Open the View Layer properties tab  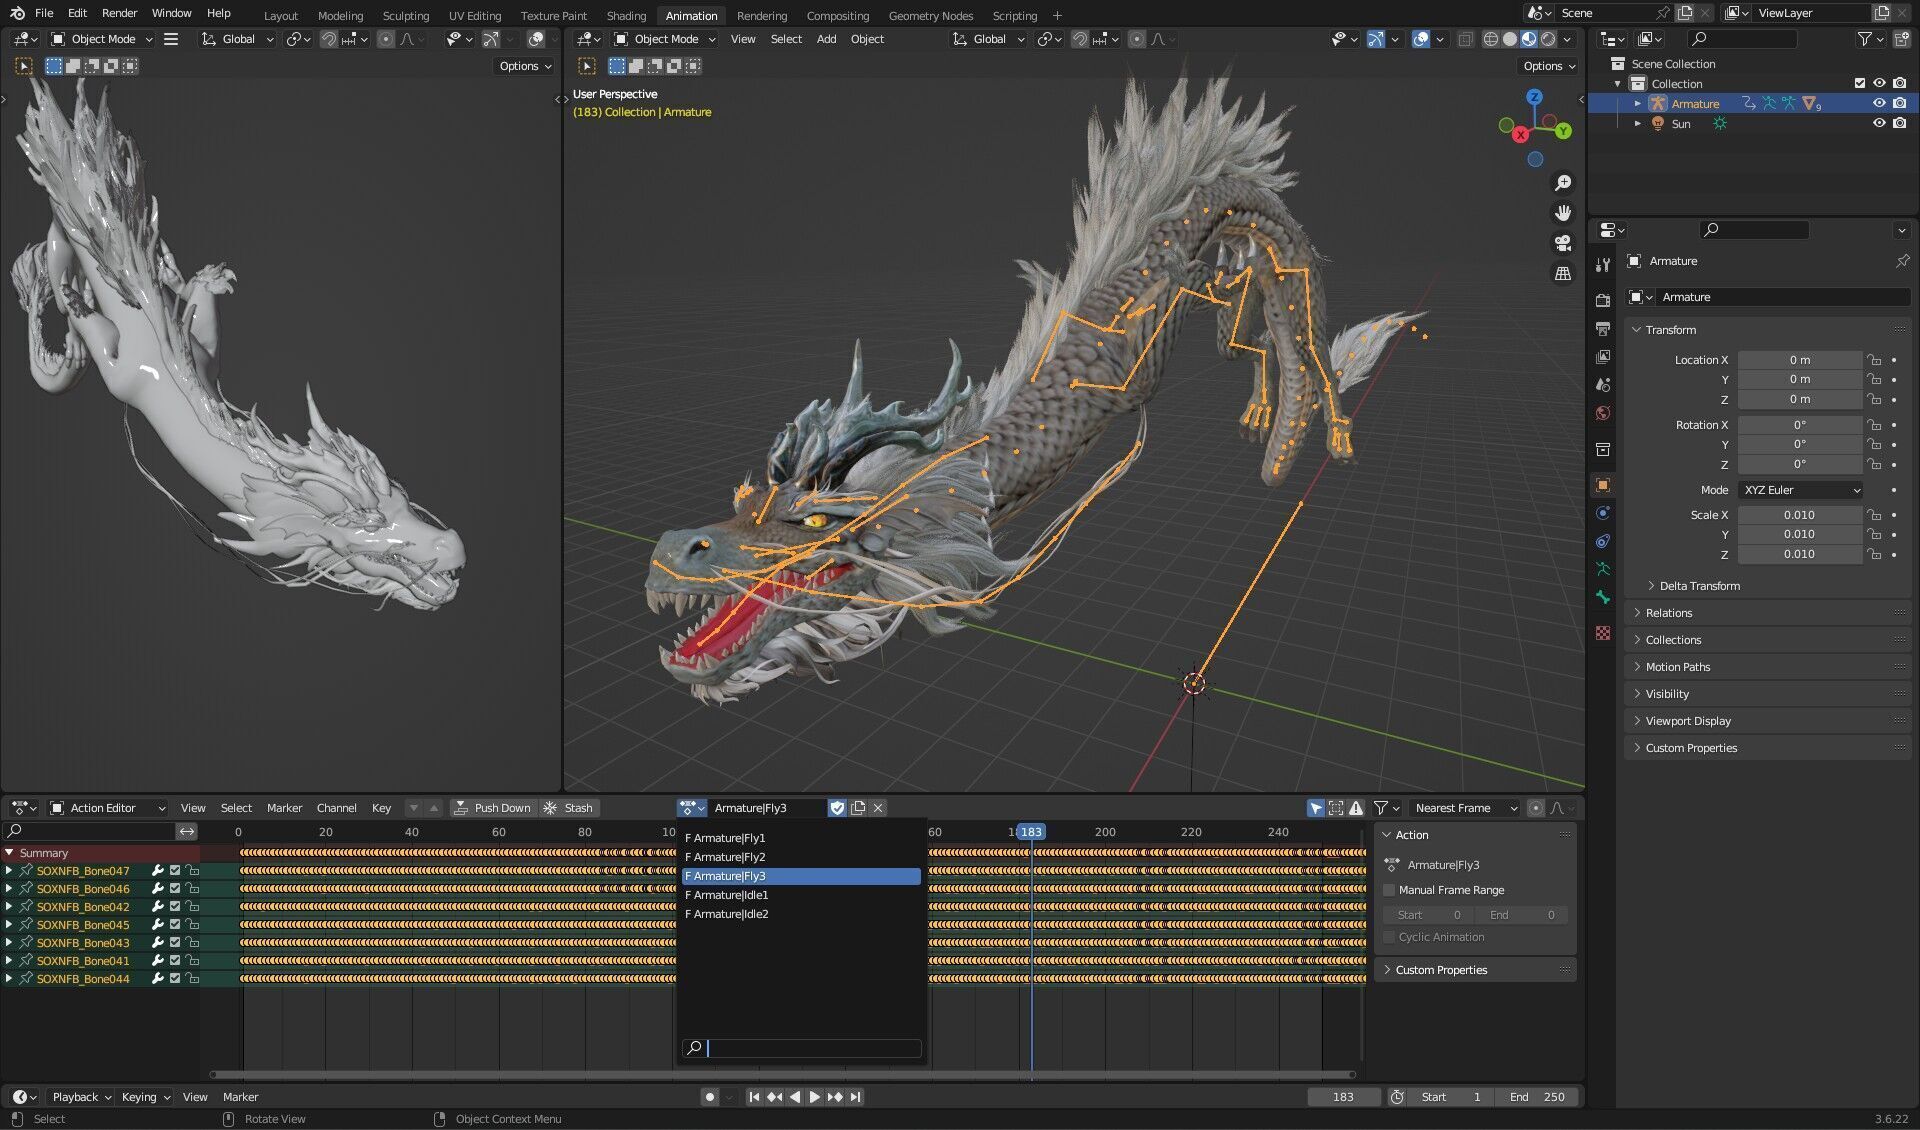[x=1603, y=356]
